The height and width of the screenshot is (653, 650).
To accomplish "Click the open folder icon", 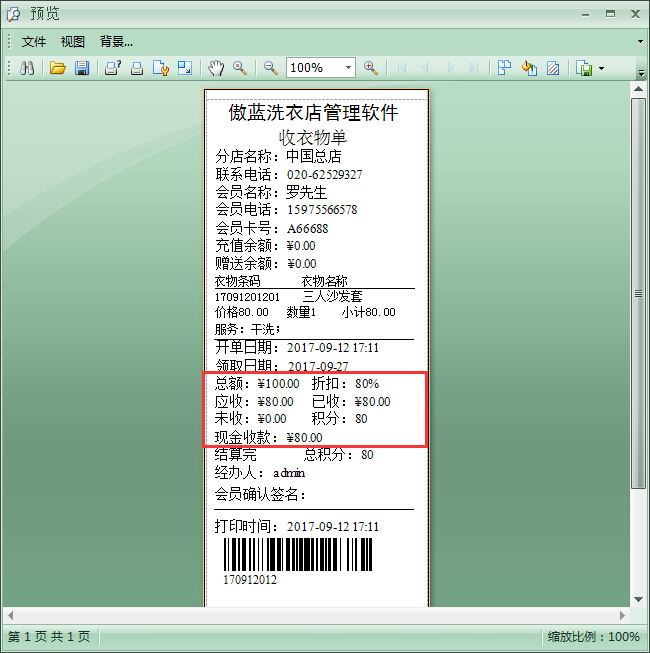I will pyautogui.click(x=58, y=68).
